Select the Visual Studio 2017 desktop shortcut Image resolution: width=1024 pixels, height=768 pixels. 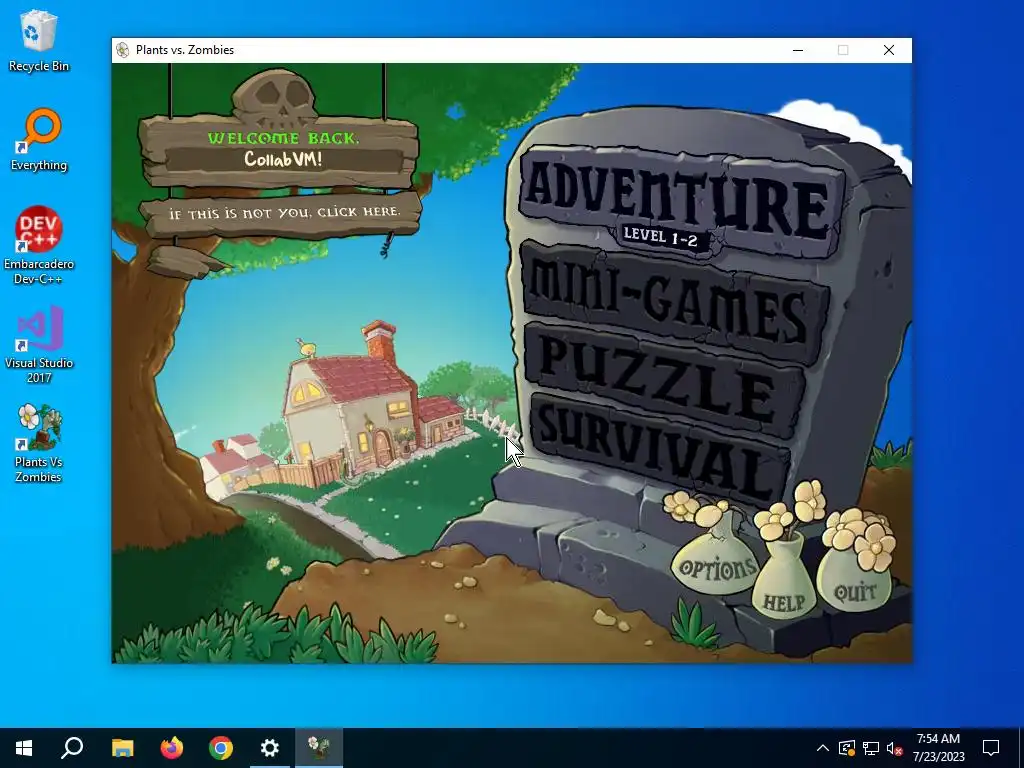point(39,345)
